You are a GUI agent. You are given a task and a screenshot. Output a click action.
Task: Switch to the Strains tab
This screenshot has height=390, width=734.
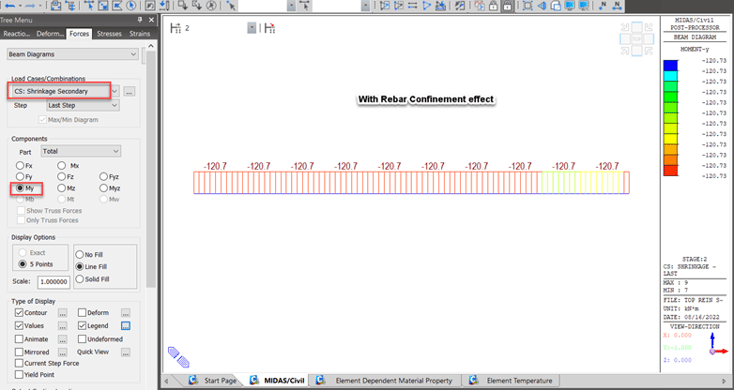(139, 34)
